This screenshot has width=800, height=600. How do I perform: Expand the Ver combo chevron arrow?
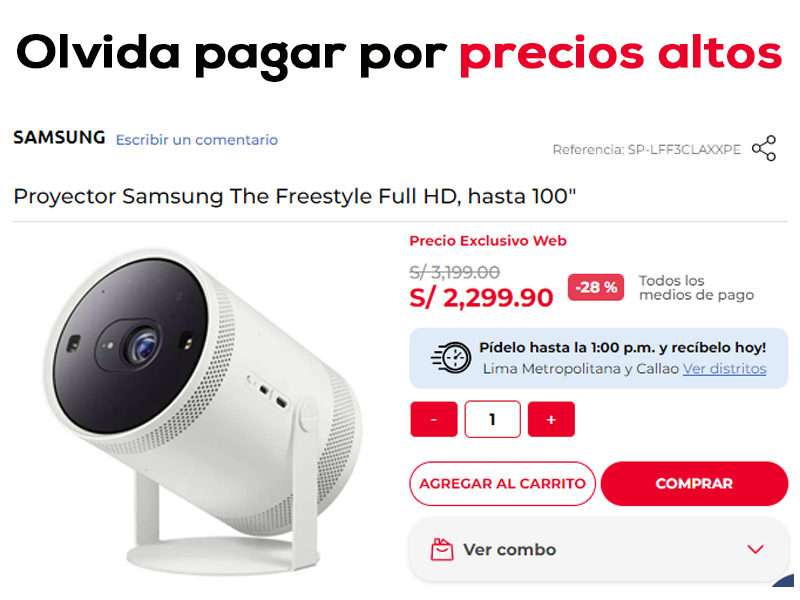tap(755, 549)
